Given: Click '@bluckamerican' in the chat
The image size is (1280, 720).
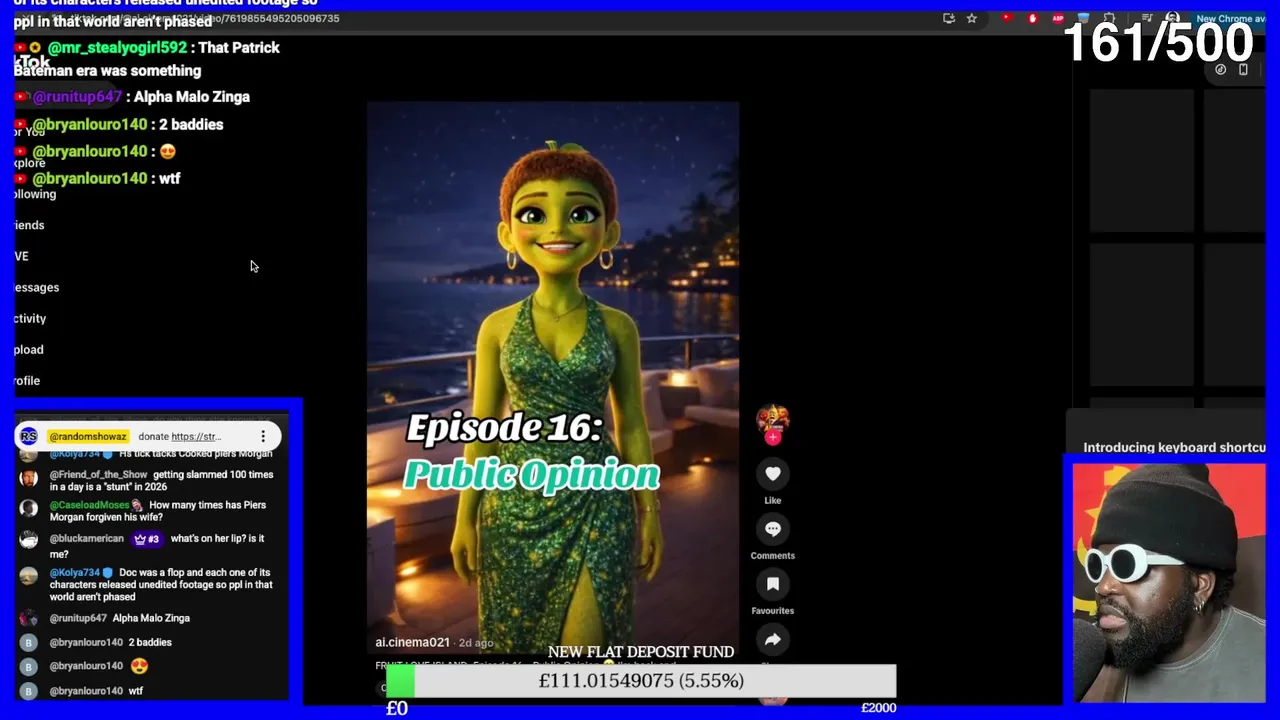Looking at the screenshot, I should pos(87,539).
